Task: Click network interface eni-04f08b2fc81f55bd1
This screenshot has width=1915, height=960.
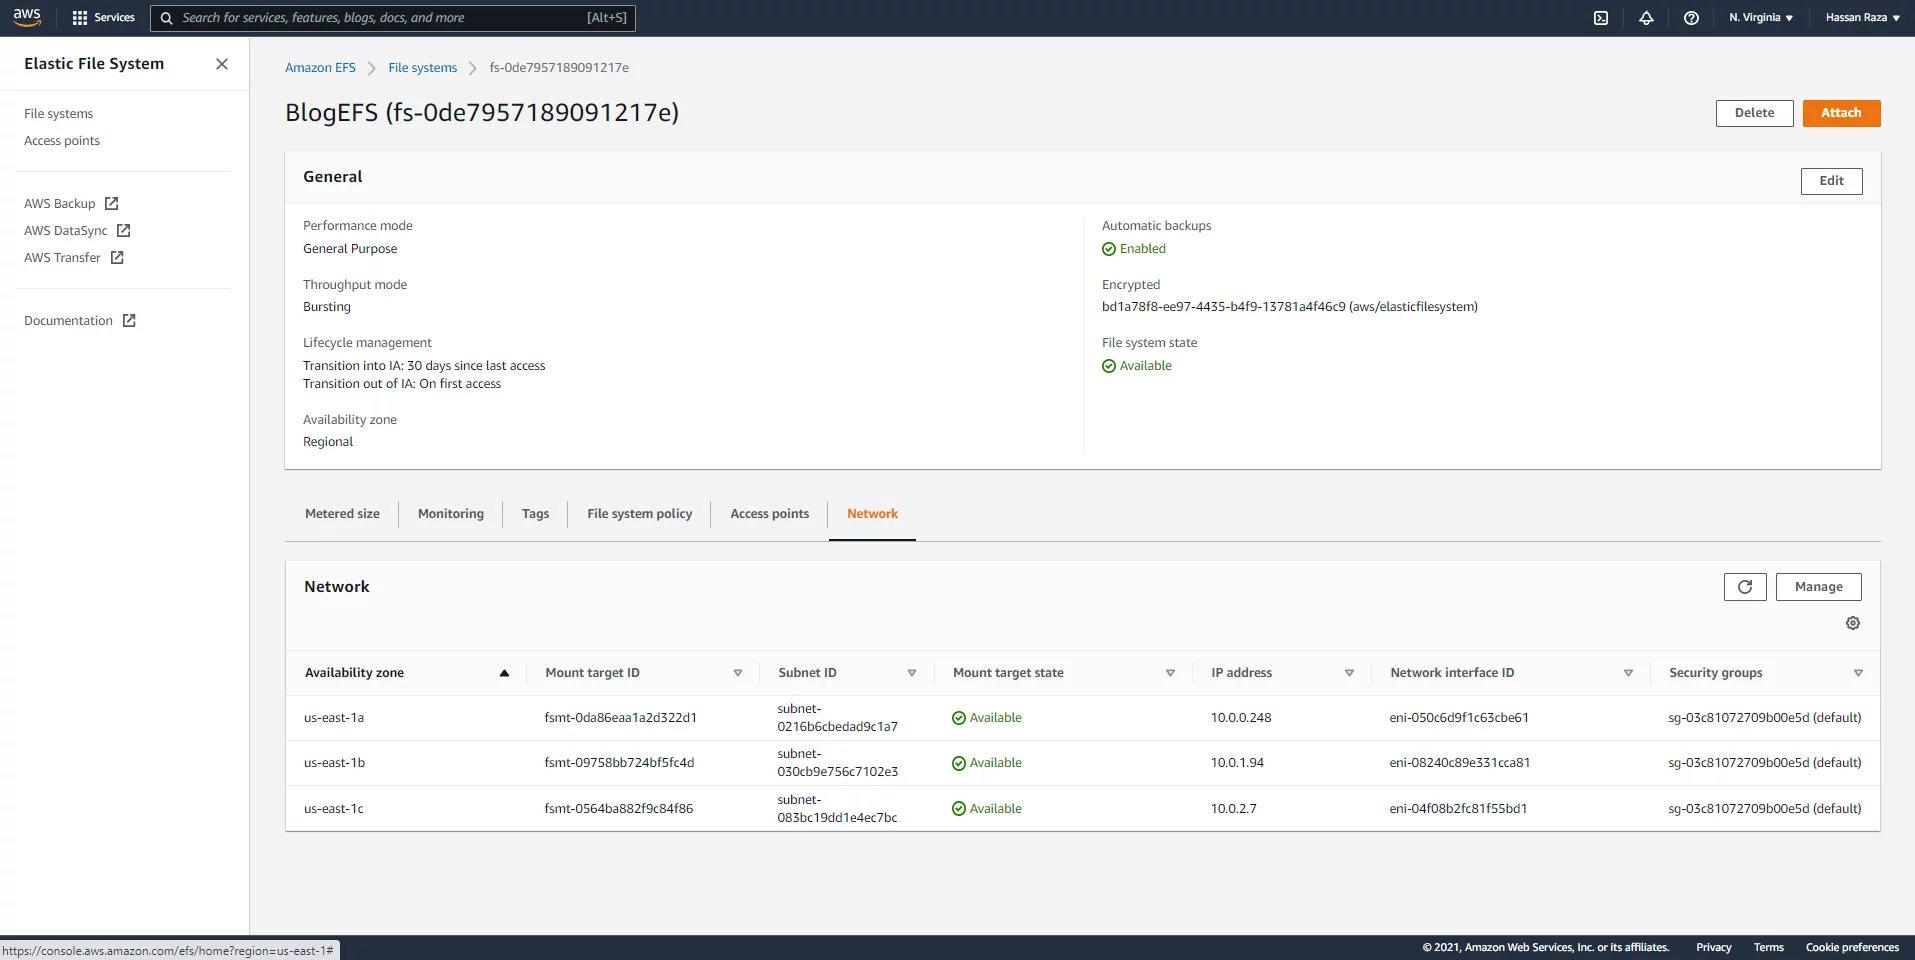Action: coord(1458,809)
